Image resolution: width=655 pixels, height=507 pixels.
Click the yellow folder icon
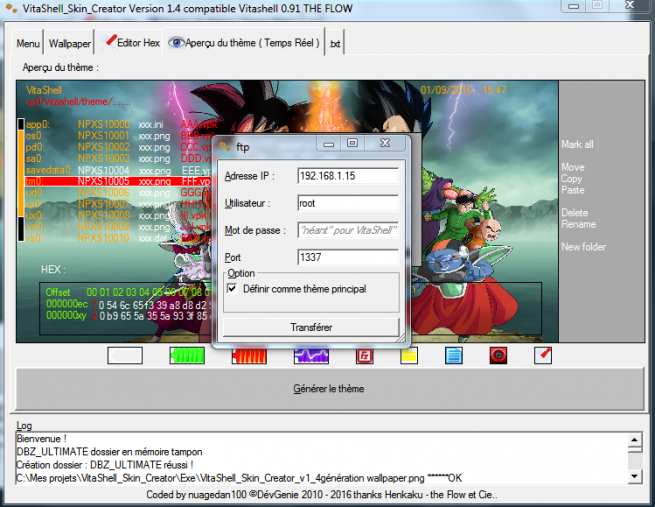point(408,355)
